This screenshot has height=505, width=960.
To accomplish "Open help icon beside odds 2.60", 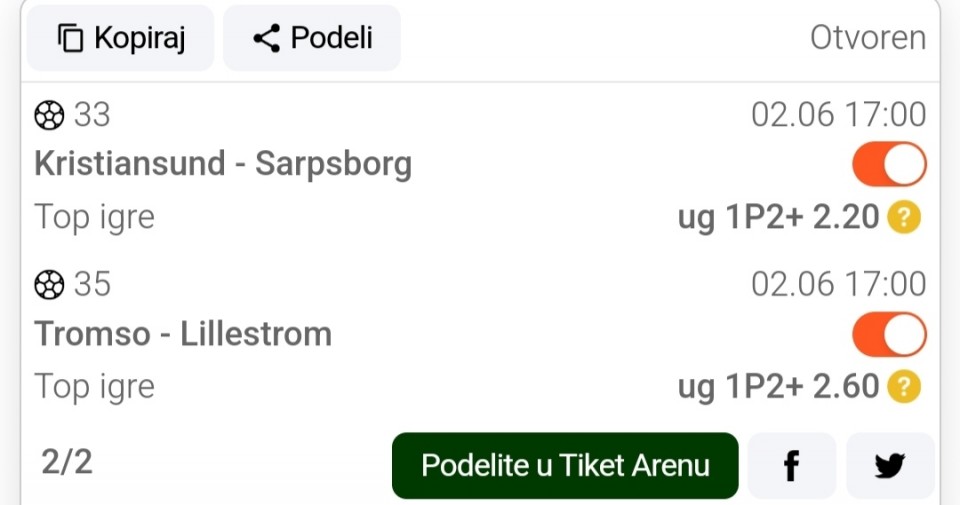I will [x=904, y=387].
